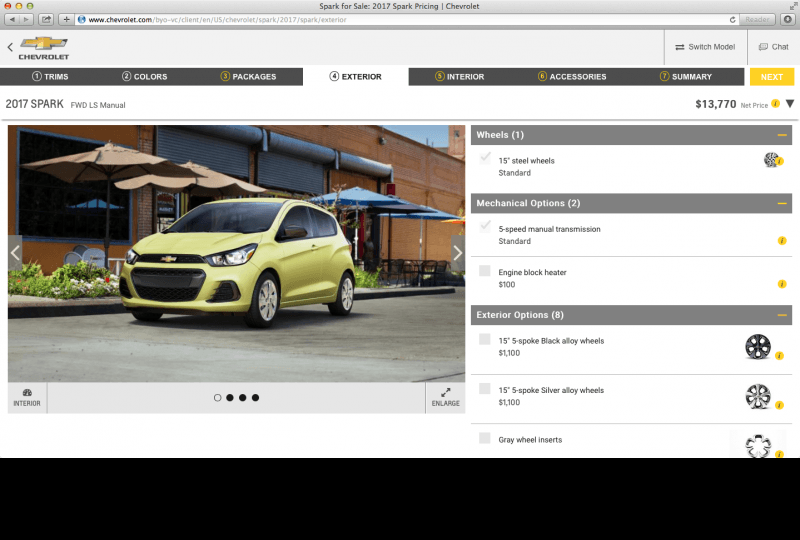Open Chat support
This screenshot has height=540, width=800.
773,47
